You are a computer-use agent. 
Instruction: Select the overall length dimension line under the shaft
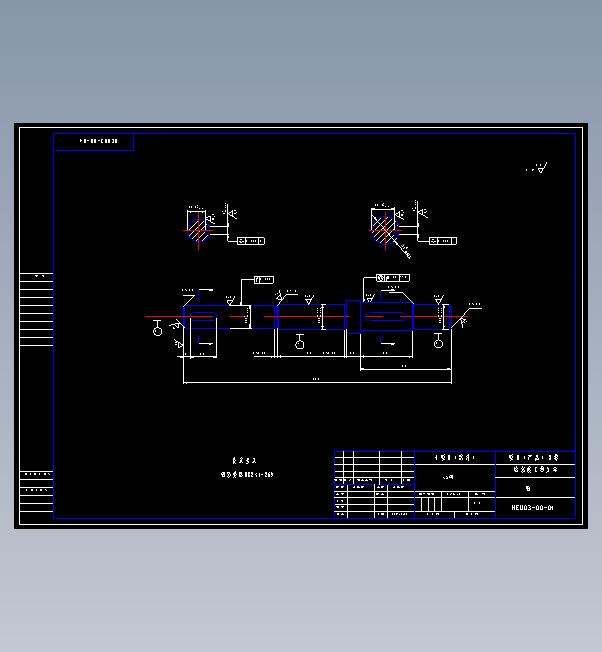point(317,382)
